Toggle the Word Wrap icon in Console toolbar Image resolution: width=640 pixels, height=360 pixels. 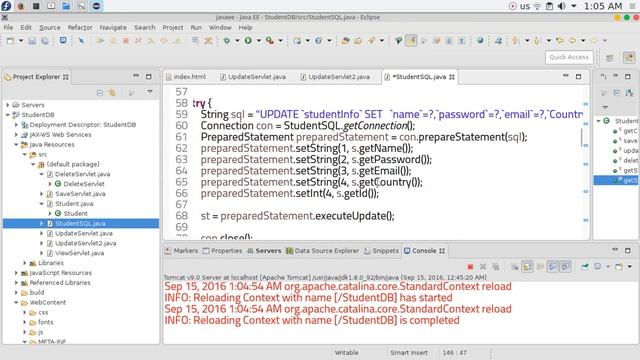coord(540,267)
